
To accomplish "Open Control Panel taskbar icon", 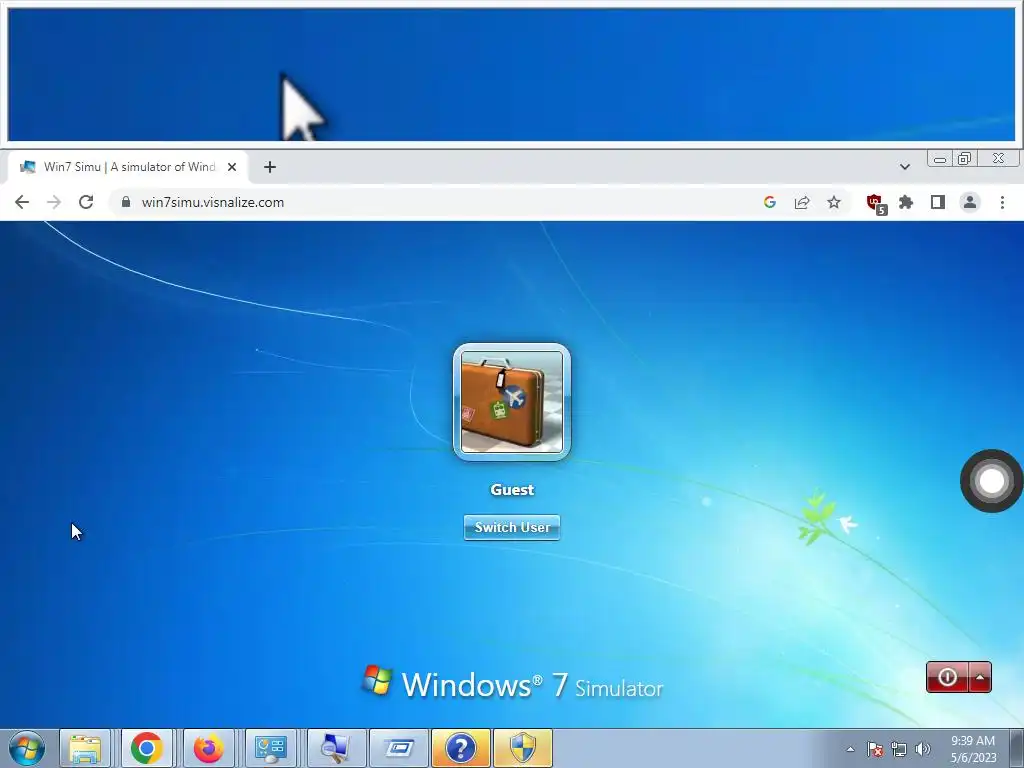I will (x=270, y=748).
